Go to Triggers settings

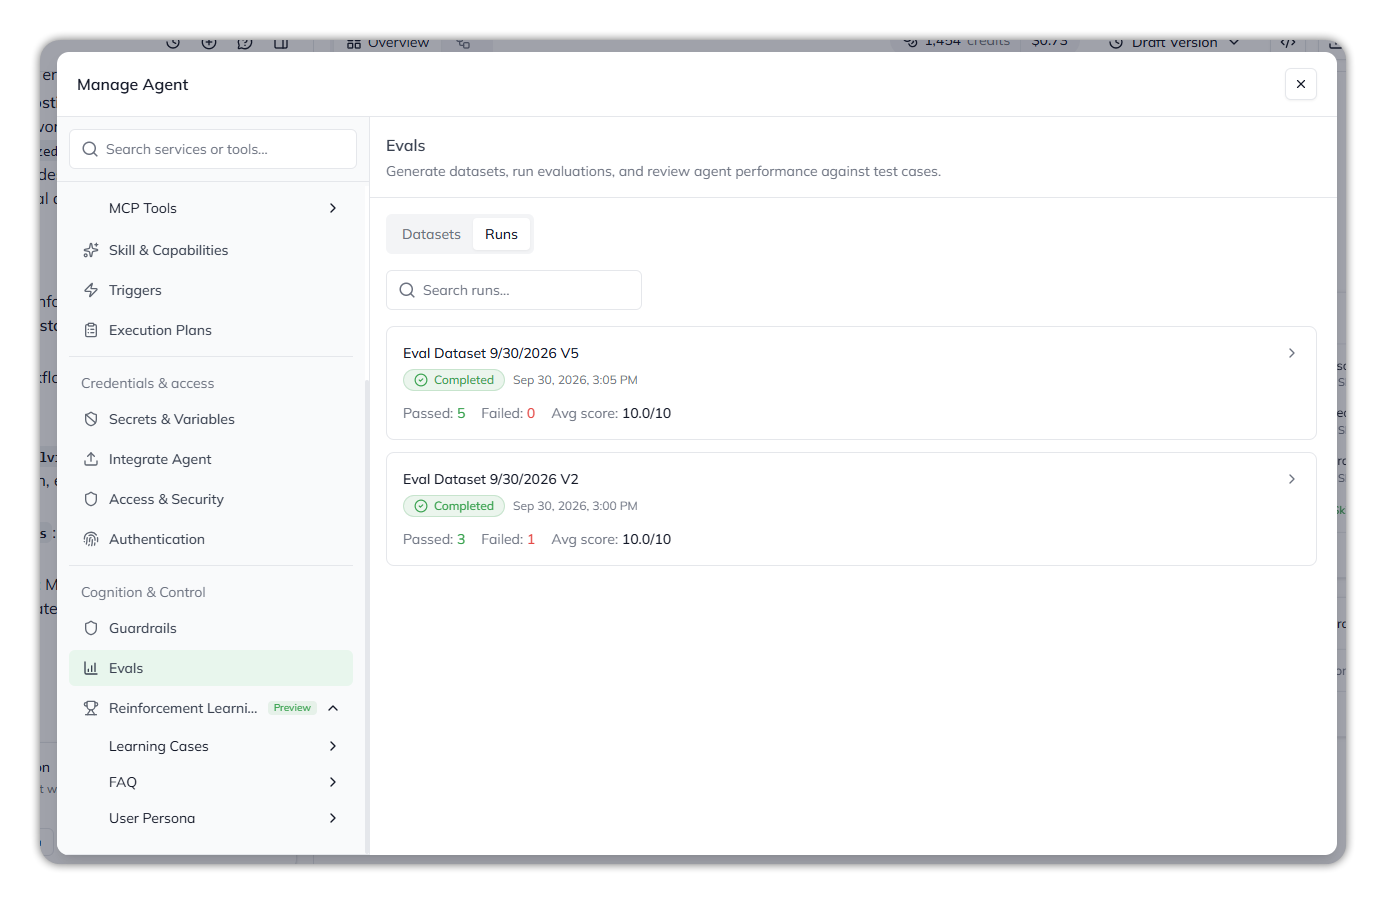pyautogui.click(x=211, y=290)
